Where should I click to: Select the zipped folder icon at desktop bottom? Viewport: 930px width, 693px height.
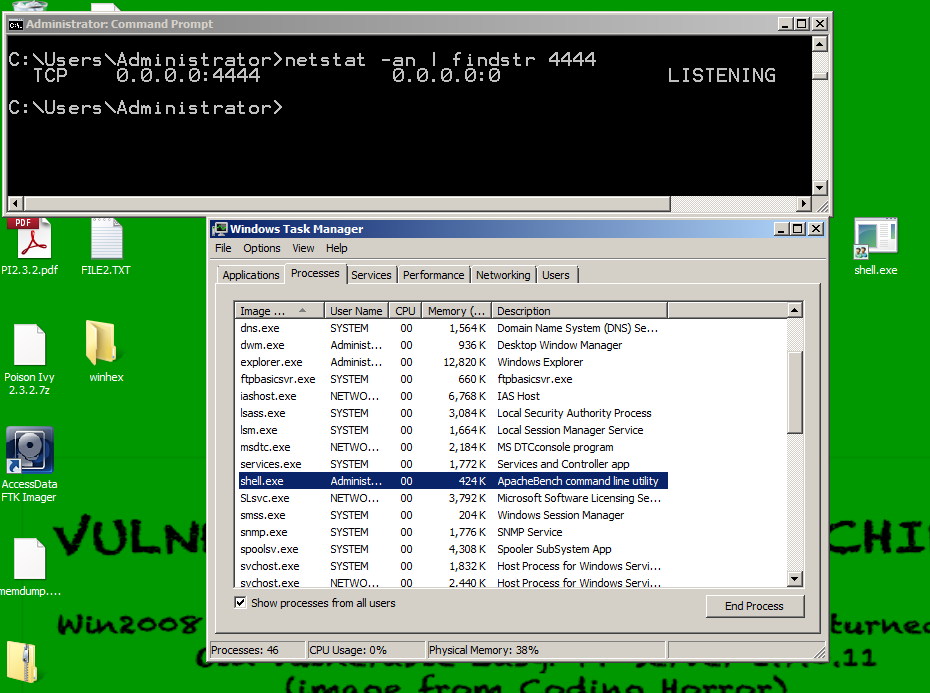(23, 663)
